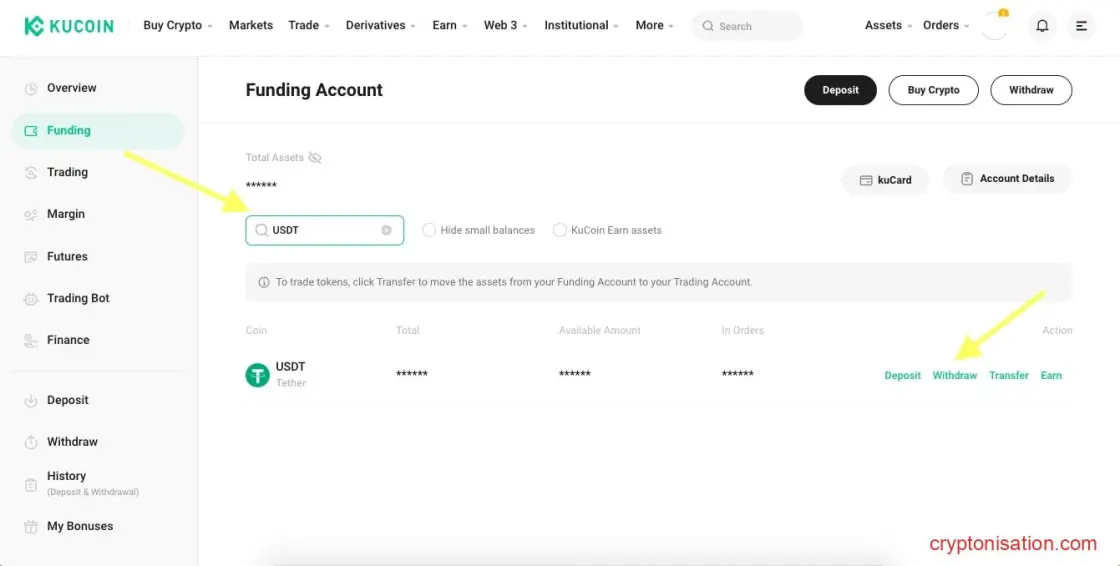
Task: Click the Finance sidebar icon
Action: pos(31,340)
